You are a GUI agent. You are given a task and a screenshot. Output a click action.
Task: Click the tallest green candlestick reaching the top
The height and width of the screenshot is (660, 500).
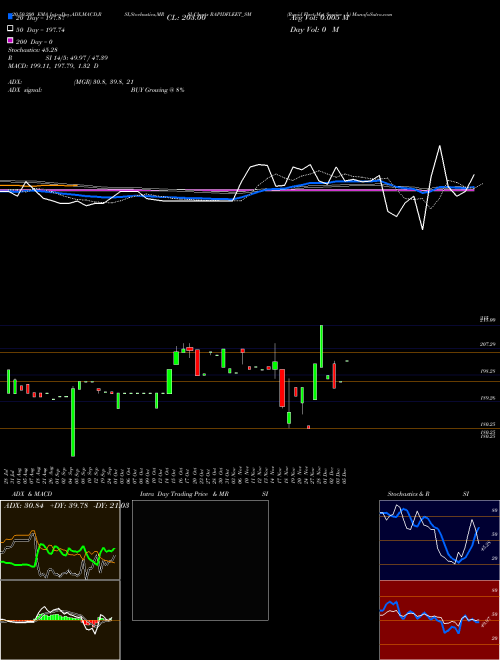coord(322,346)
